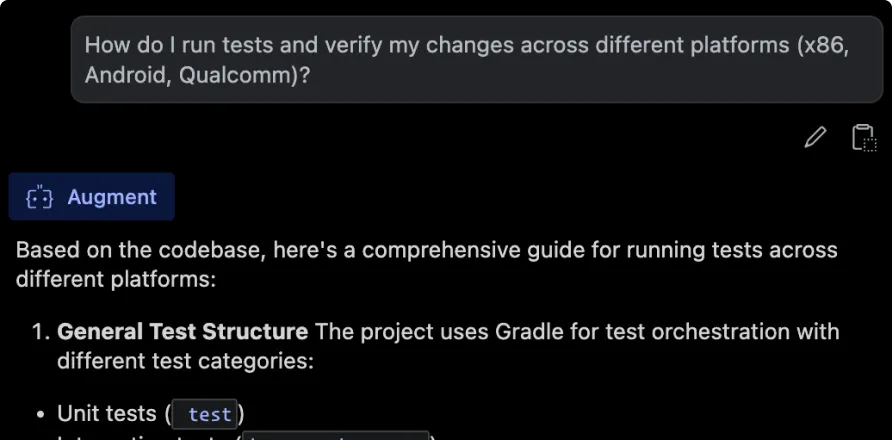Screen dimensions: 892x440
Task: Click the Augment label in the badge
Action: [112, 197]
